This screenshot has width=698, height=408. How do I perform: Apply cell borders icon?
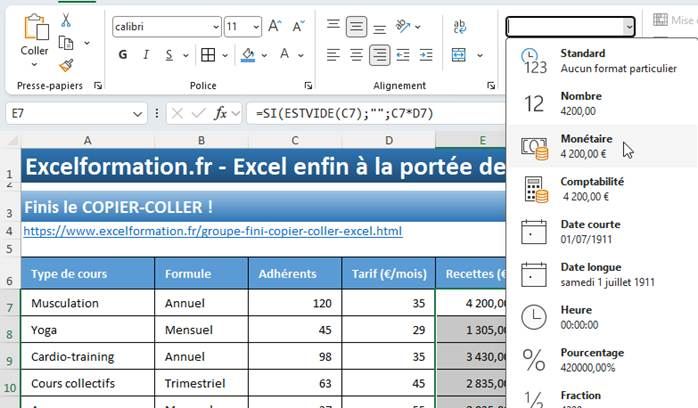click(208, 55)
